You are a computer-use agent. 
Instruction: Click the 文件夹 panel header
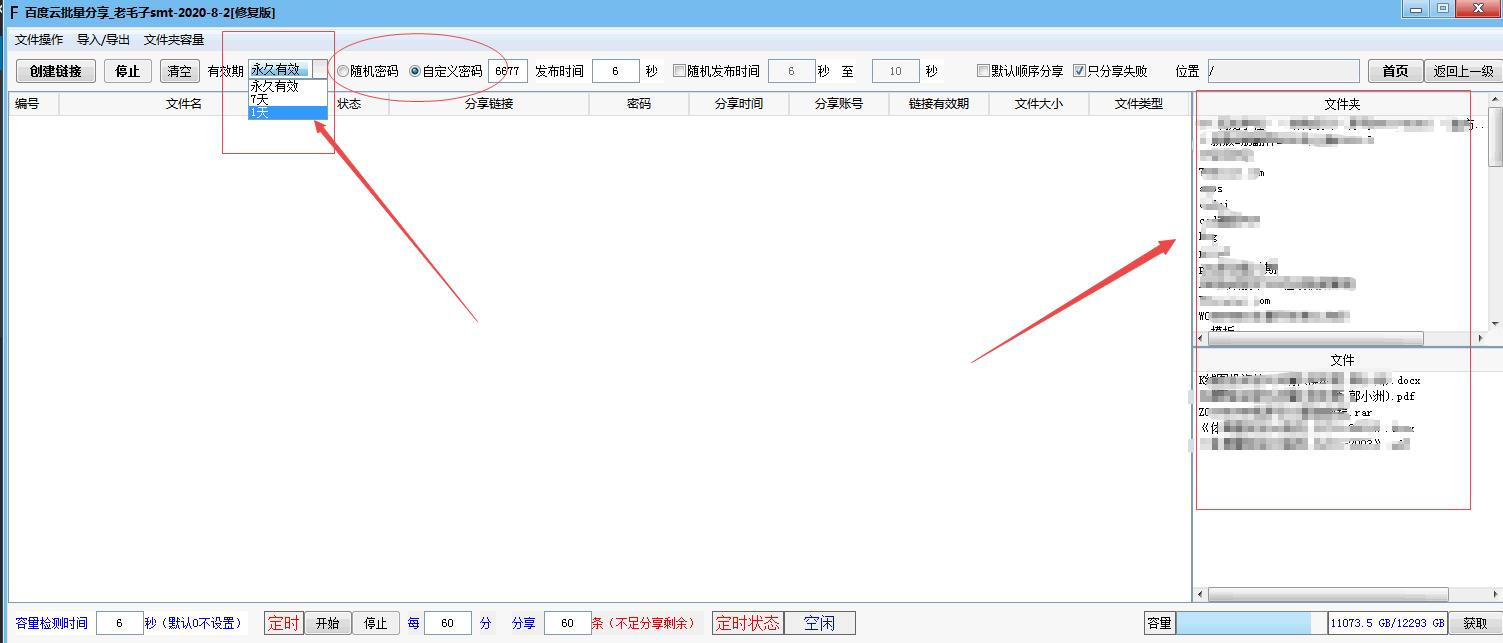click(x=1342, y=104)
